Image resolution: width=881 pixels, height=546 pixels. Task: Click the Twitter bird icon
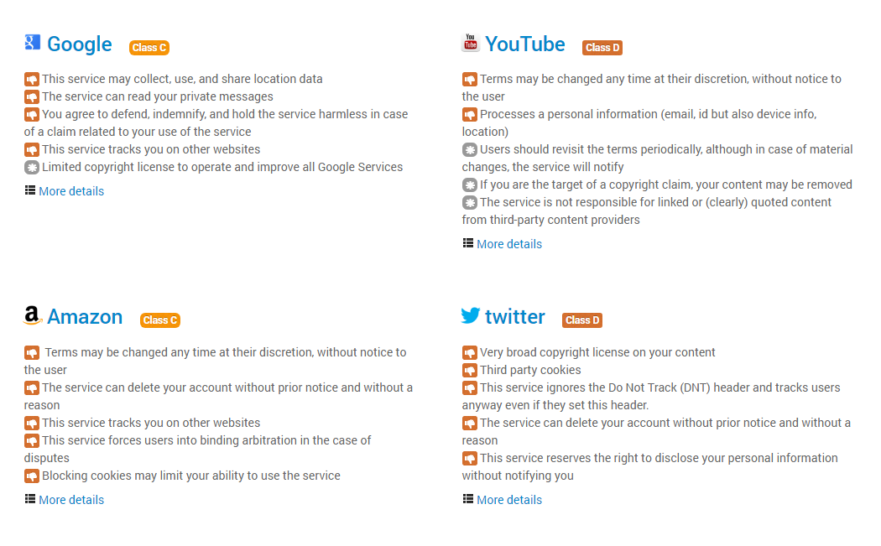point(470,316)
